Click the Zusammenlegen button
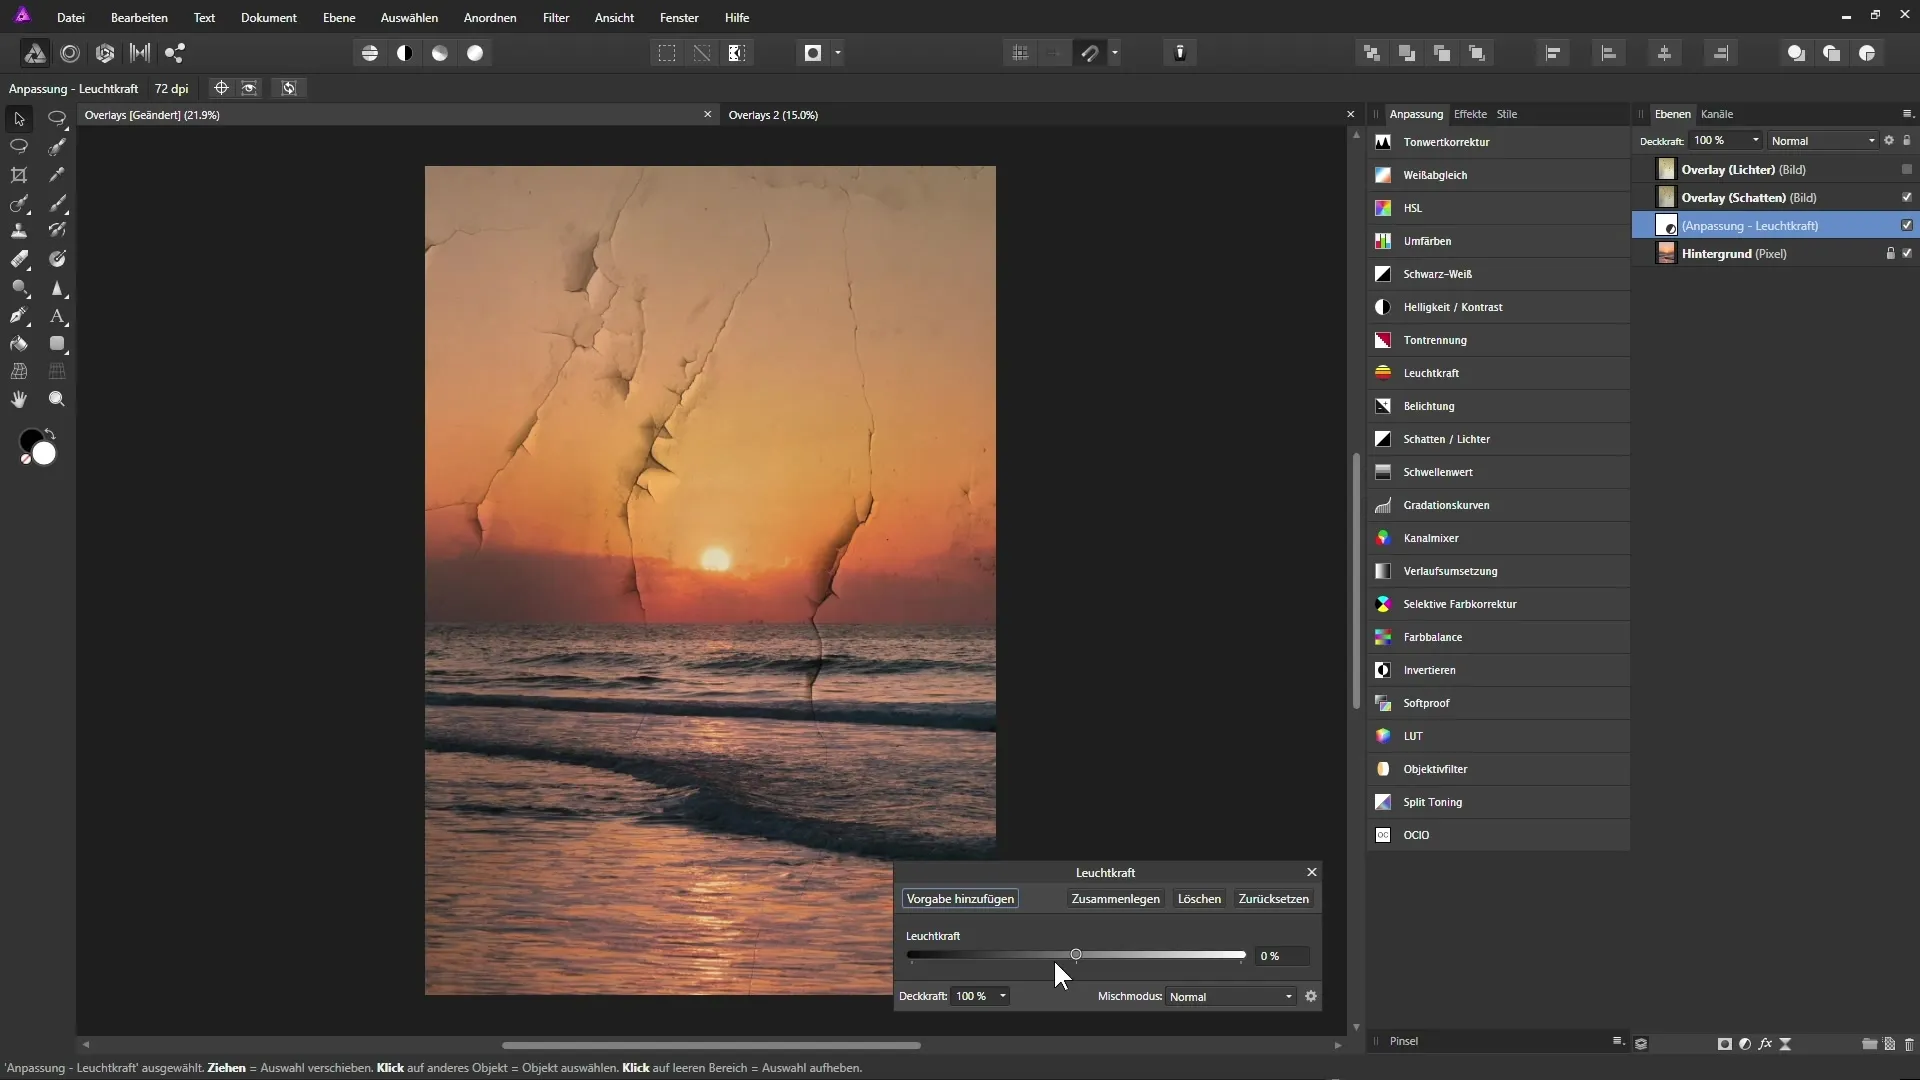Screen dimensions: 1920x1080 1115,899
